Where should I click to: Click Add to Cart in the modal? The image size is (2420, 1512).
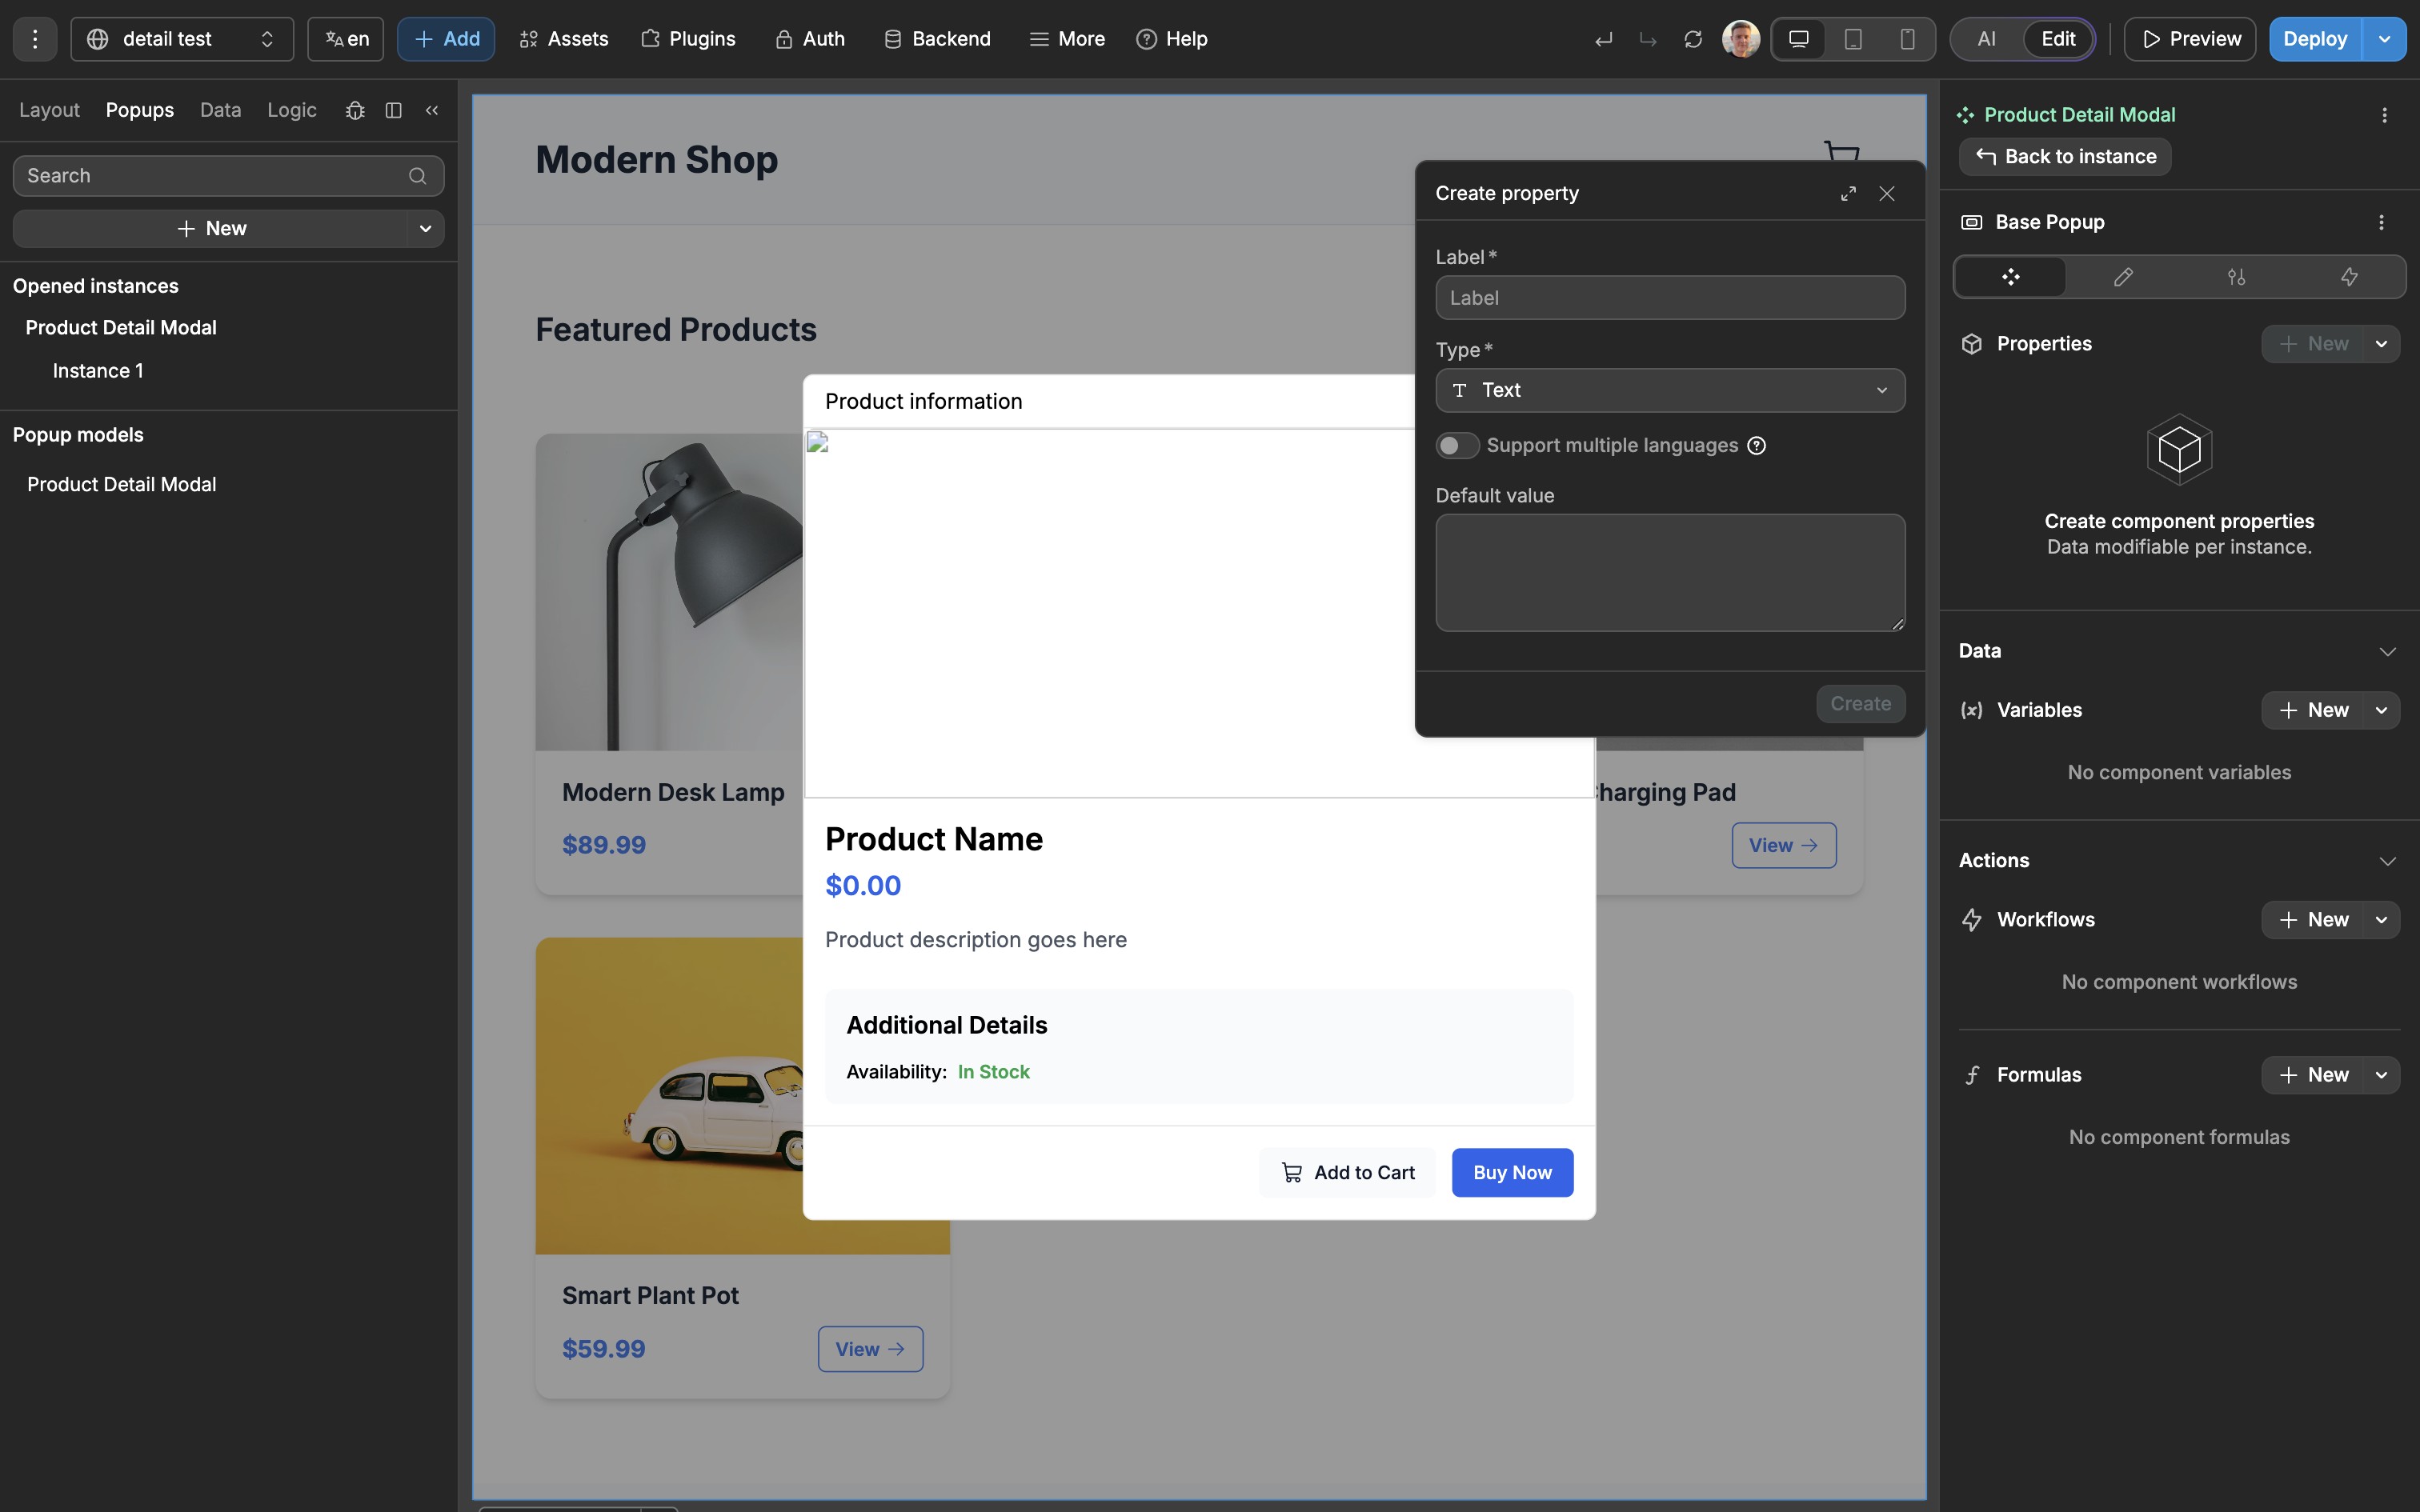click(1348, 1172)
